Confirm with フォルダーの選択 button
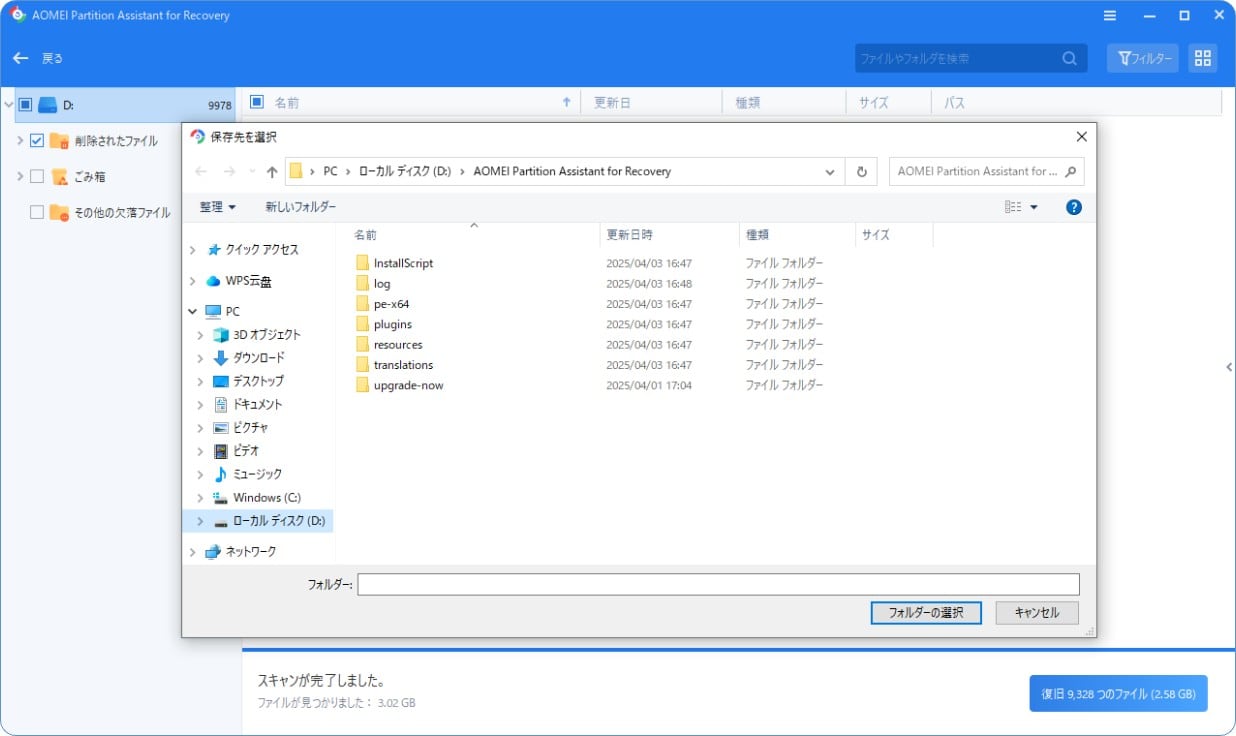 point(926,613)
